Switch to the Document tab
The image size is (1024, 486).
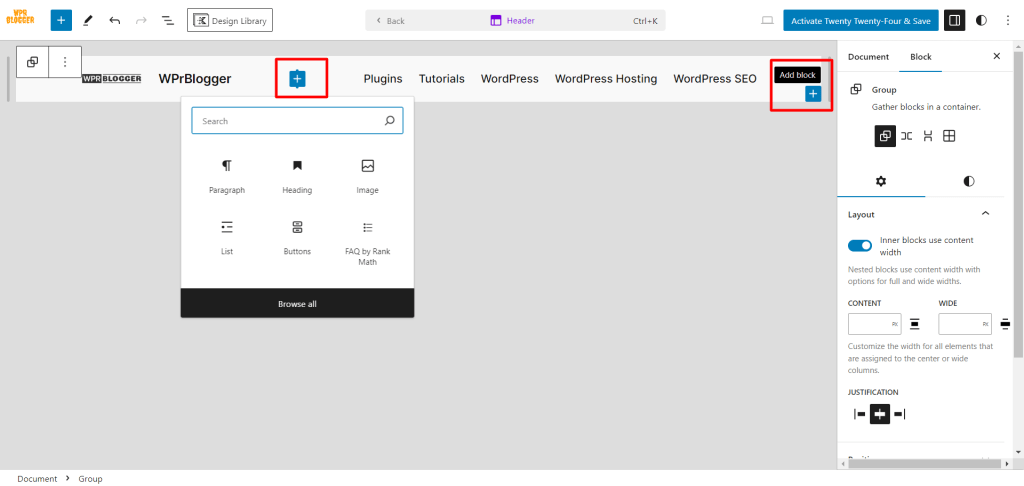[868, 57]
